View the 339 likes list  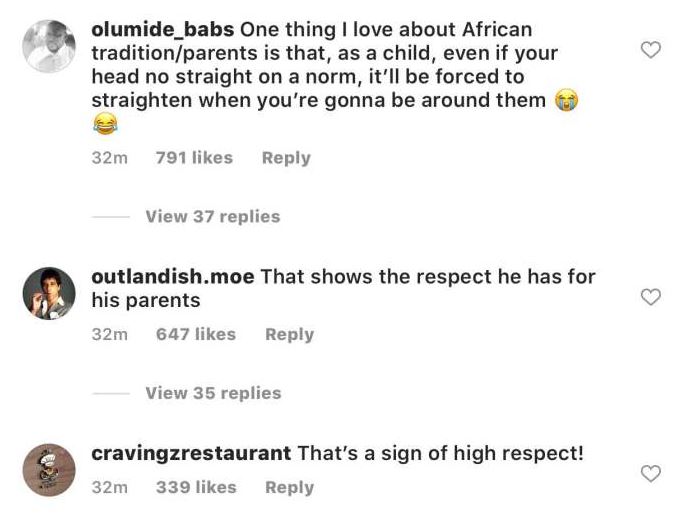tap(196, 488)
